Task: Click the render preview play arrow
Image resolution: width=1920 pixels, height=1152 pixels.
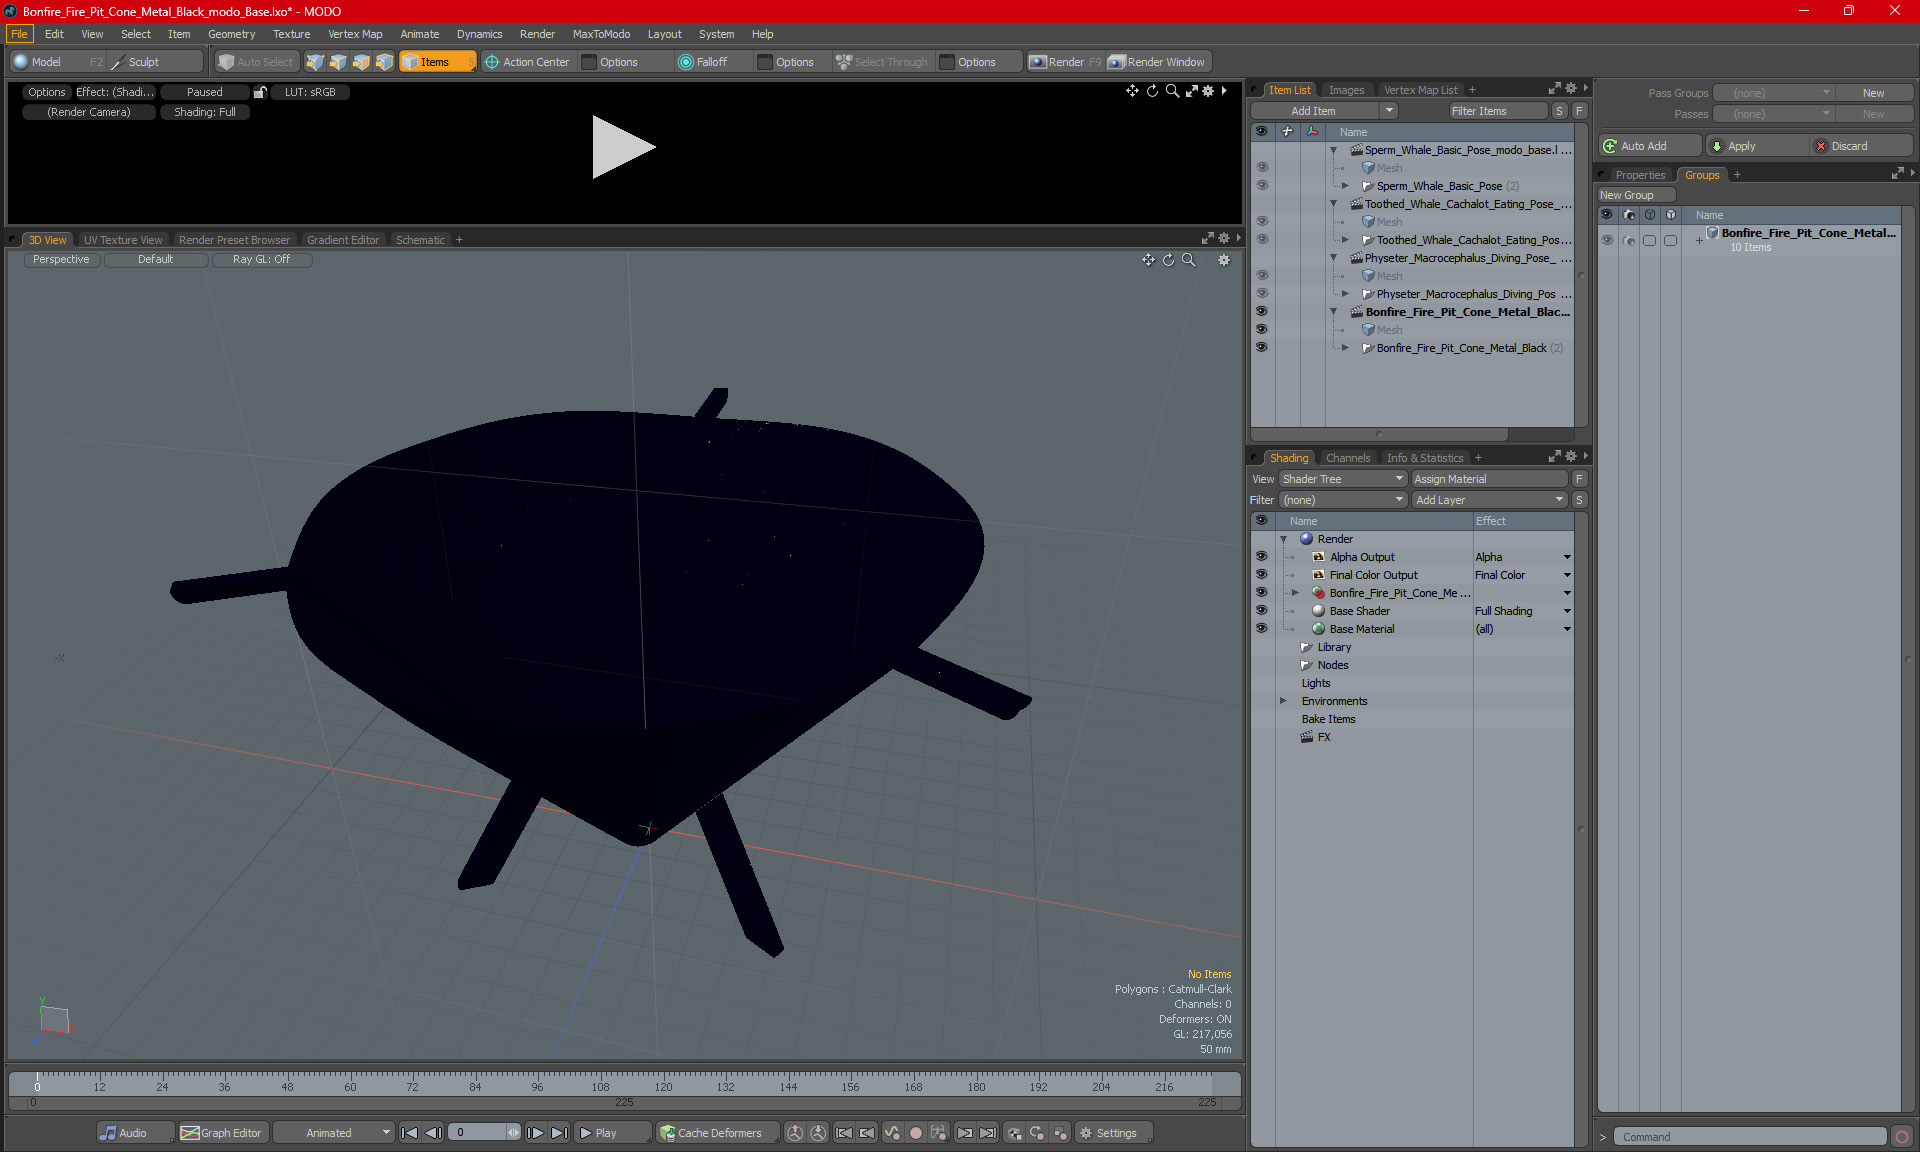Action: pos(622,147)
